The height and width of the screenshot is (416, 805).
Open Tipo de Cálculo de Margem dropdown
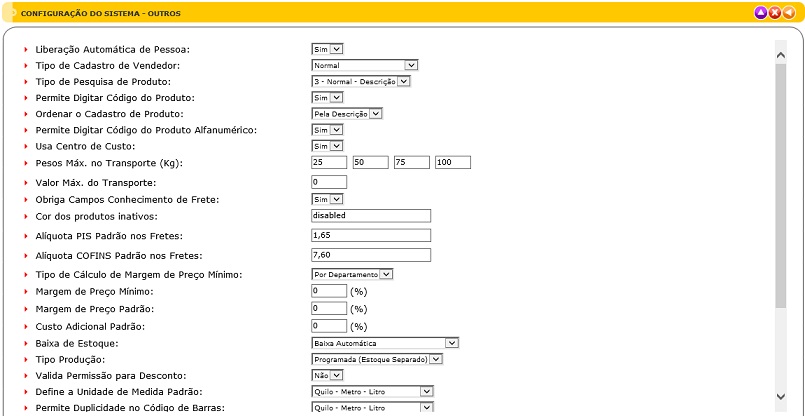point(353,274)
